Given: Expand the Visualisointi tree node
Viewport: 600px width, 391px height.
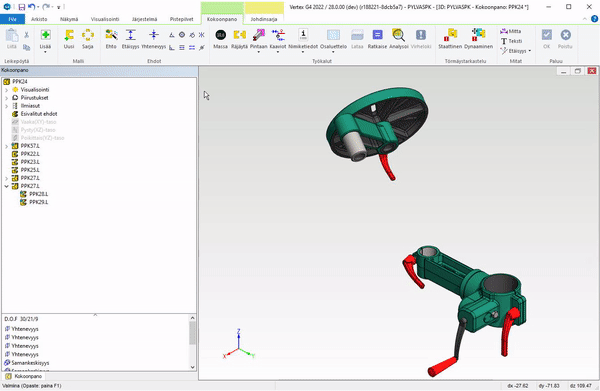Looking at the screenshot, I should (7, 90).
